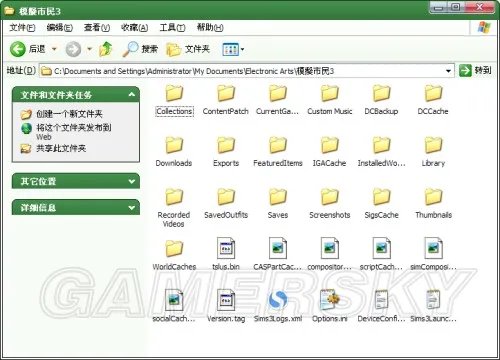The height and width of the screenshot is (360, 500).
Task: Select the CASPartCac... file
Action: pos(278,254)
